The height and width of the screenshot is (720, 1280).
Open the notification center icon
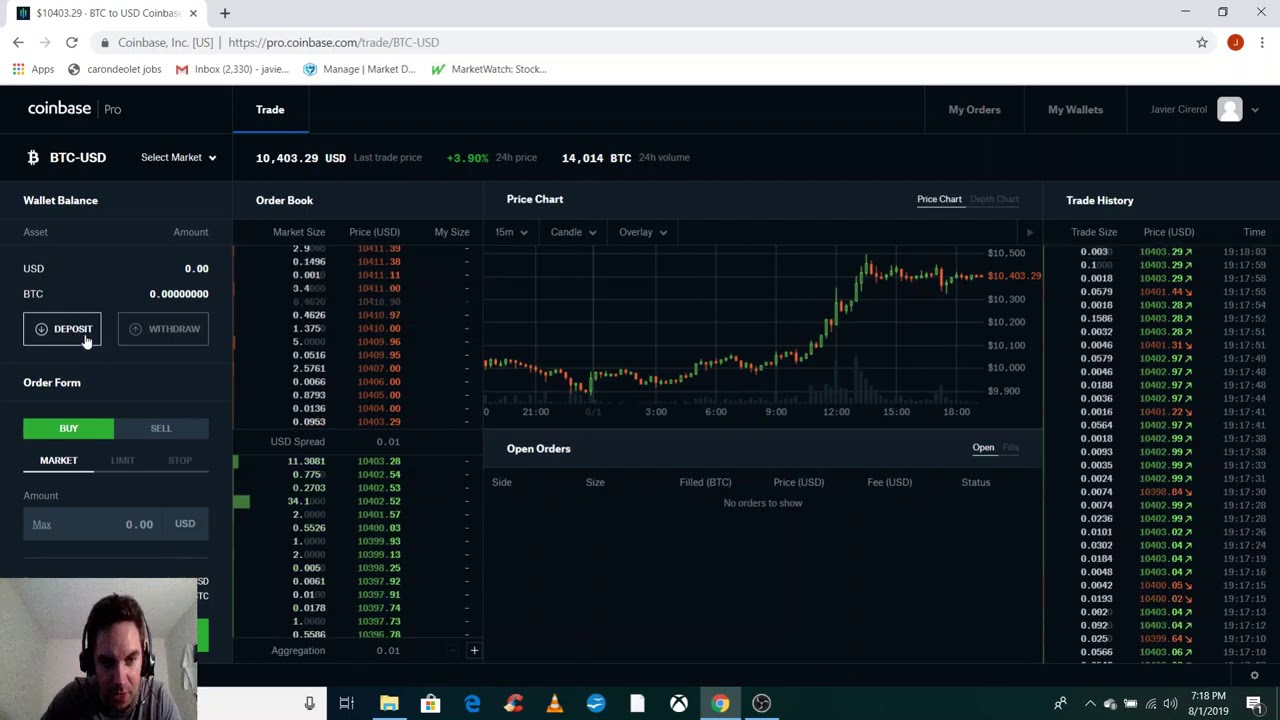tap(1256, 703)
